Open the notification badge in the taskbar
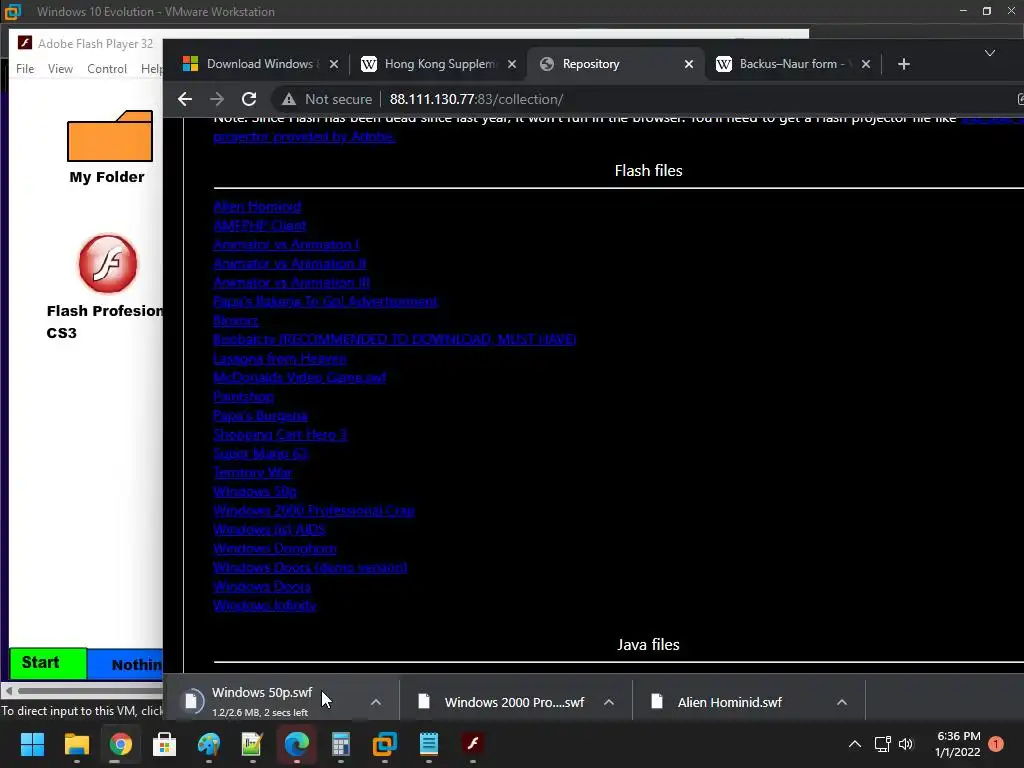The image size is (1024, 768). coord(996,744)
